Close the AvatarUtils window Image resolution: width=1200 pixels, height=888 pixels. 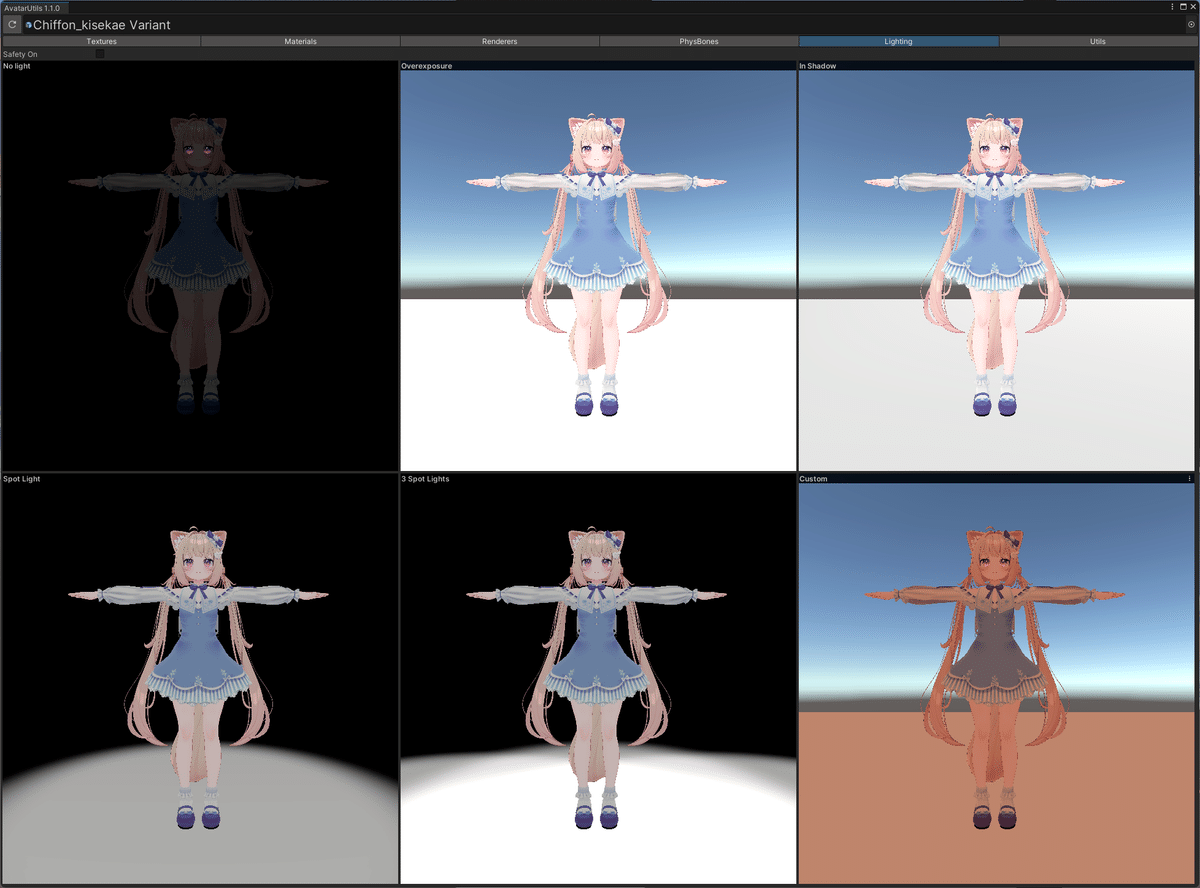[1192, 7]
